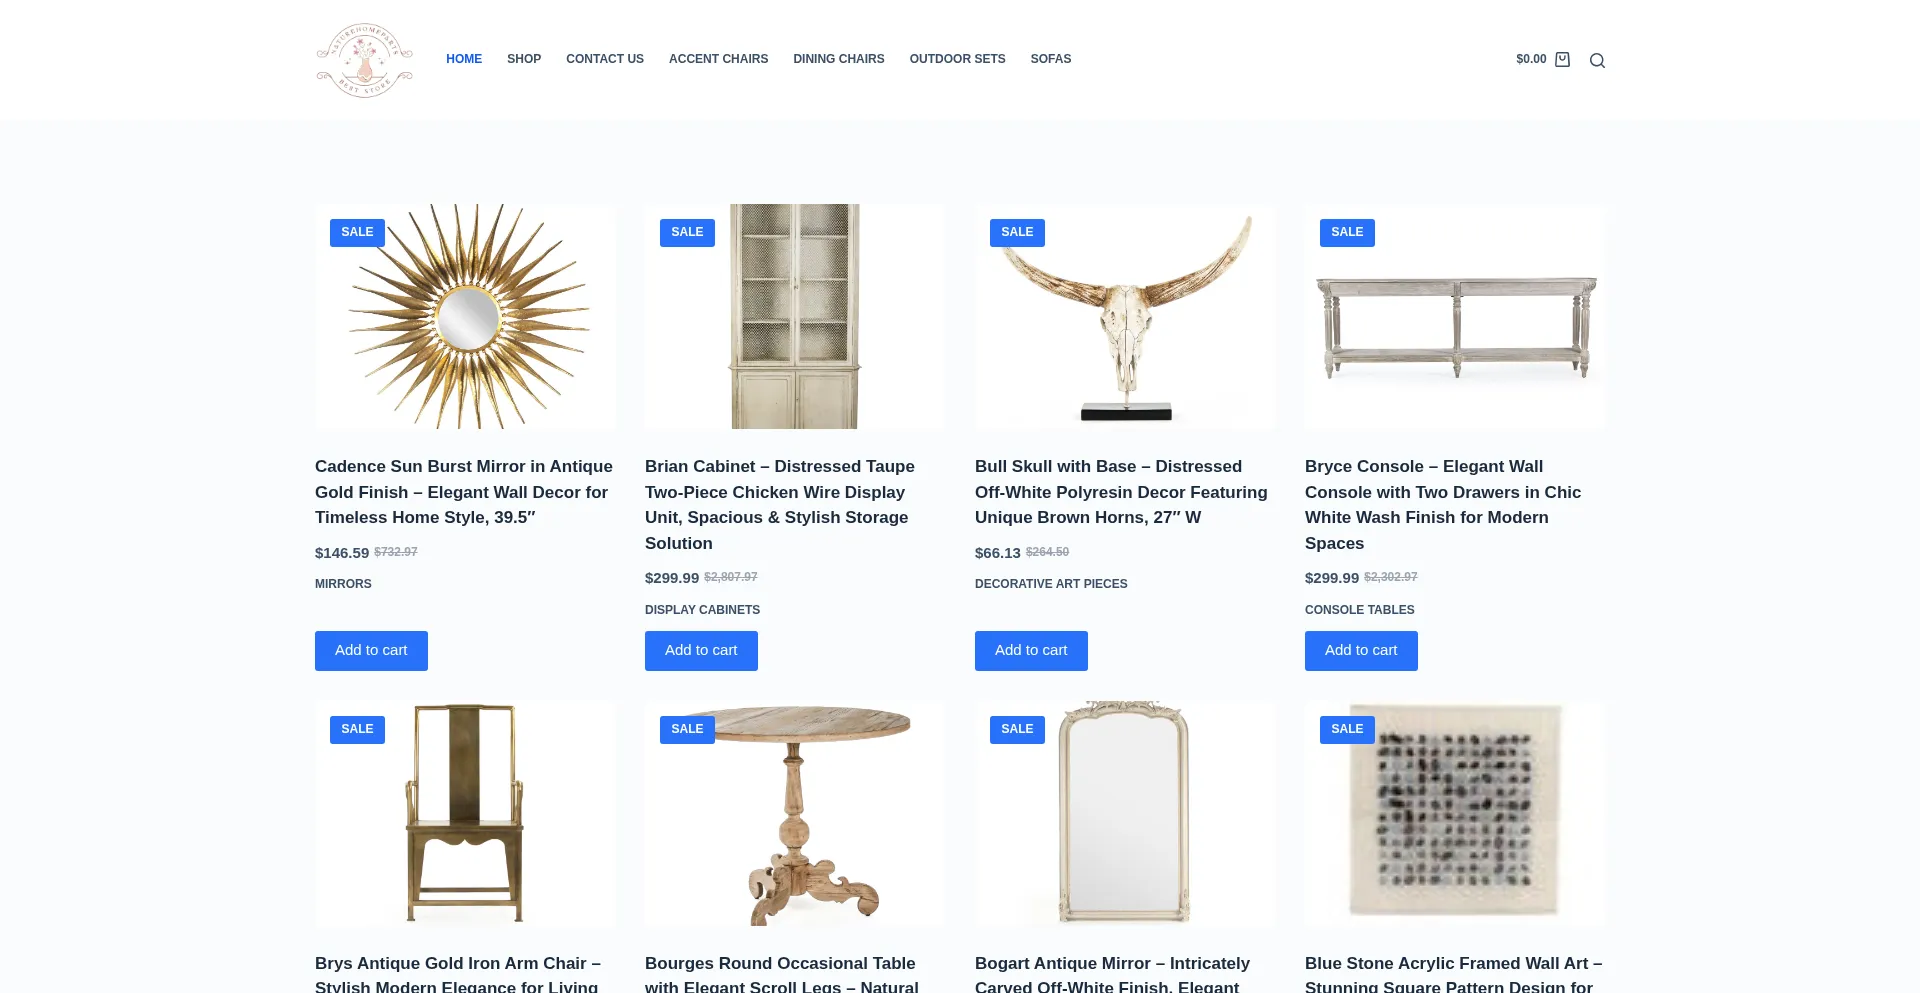View the Bogart Antique Mirror image
This screenshot has height=993, width=1920.
click(x=1125, y=814)
